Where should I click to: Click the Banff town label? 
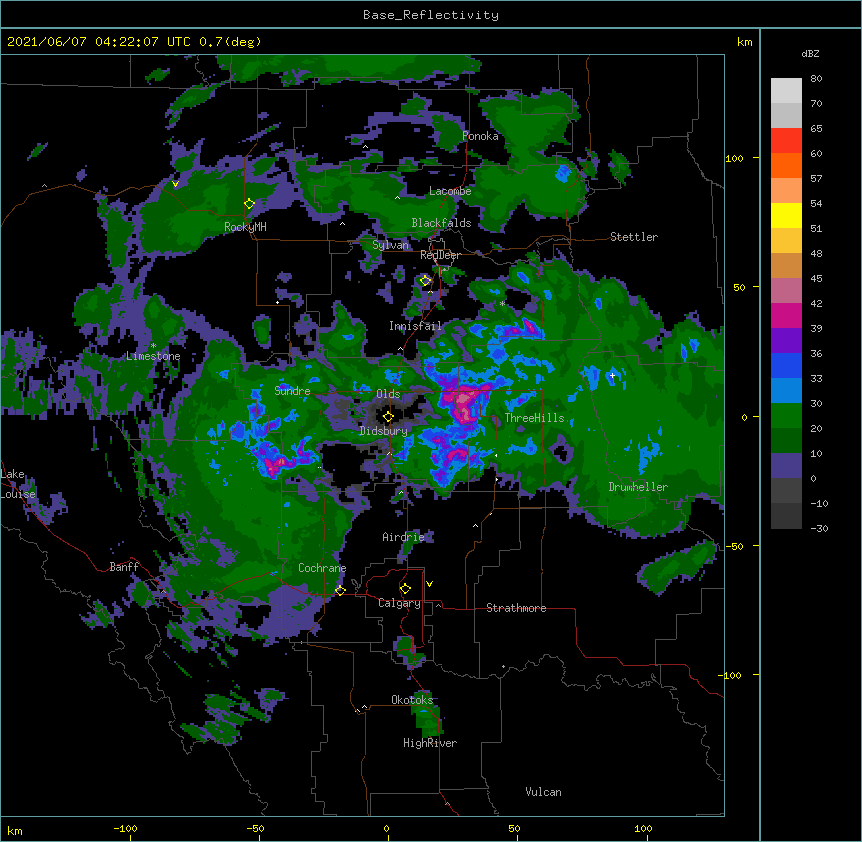pos(124,567)
